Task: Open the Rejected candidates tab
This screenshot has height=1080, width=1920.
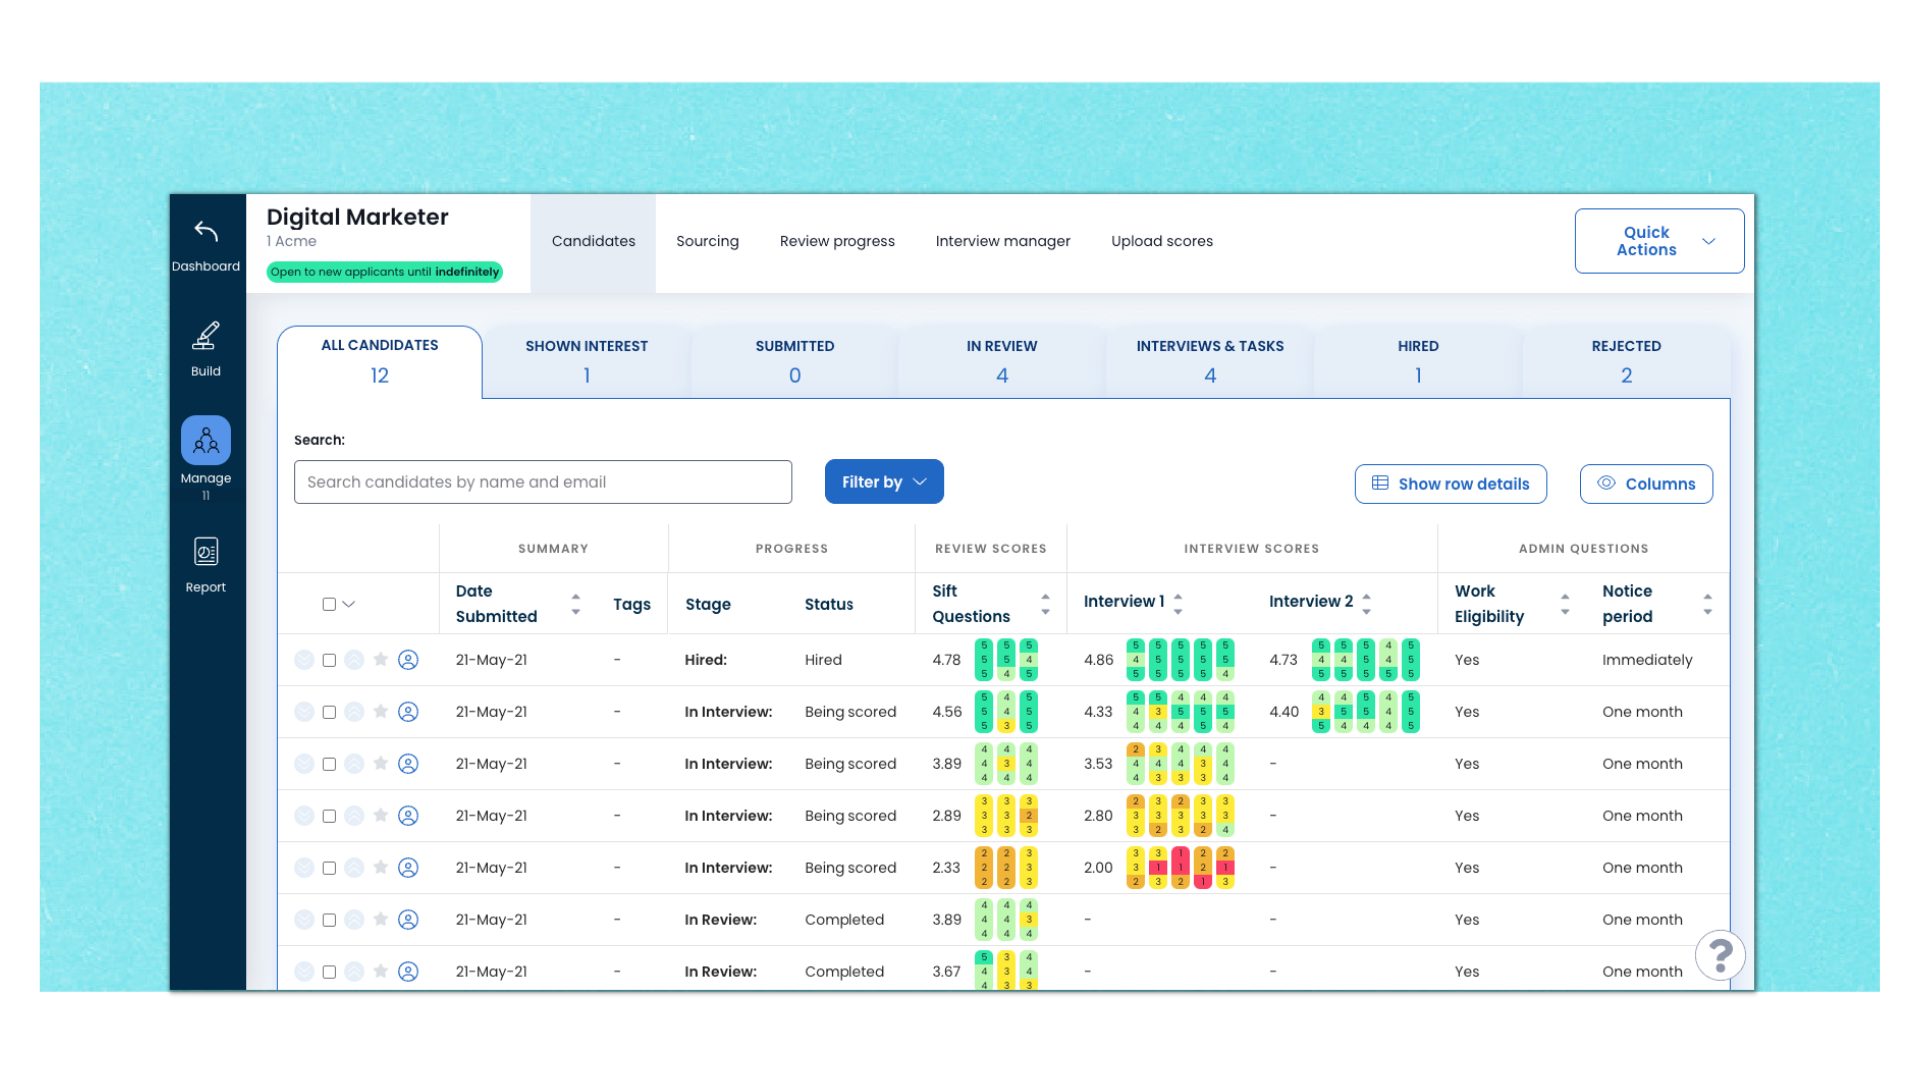Action: (x=1626, y=360)
